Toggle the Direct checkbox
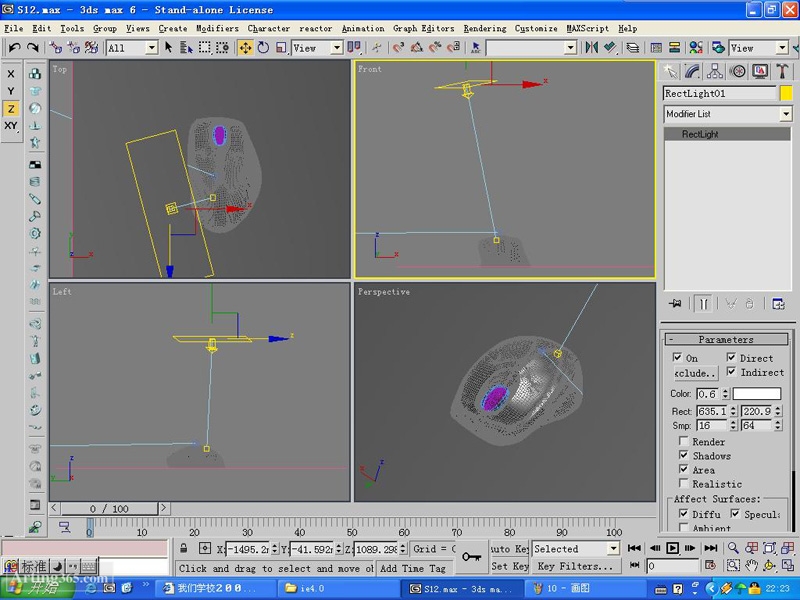Viewport: 800px width, 600px height. pyautogui.click(x=731, y=357)
